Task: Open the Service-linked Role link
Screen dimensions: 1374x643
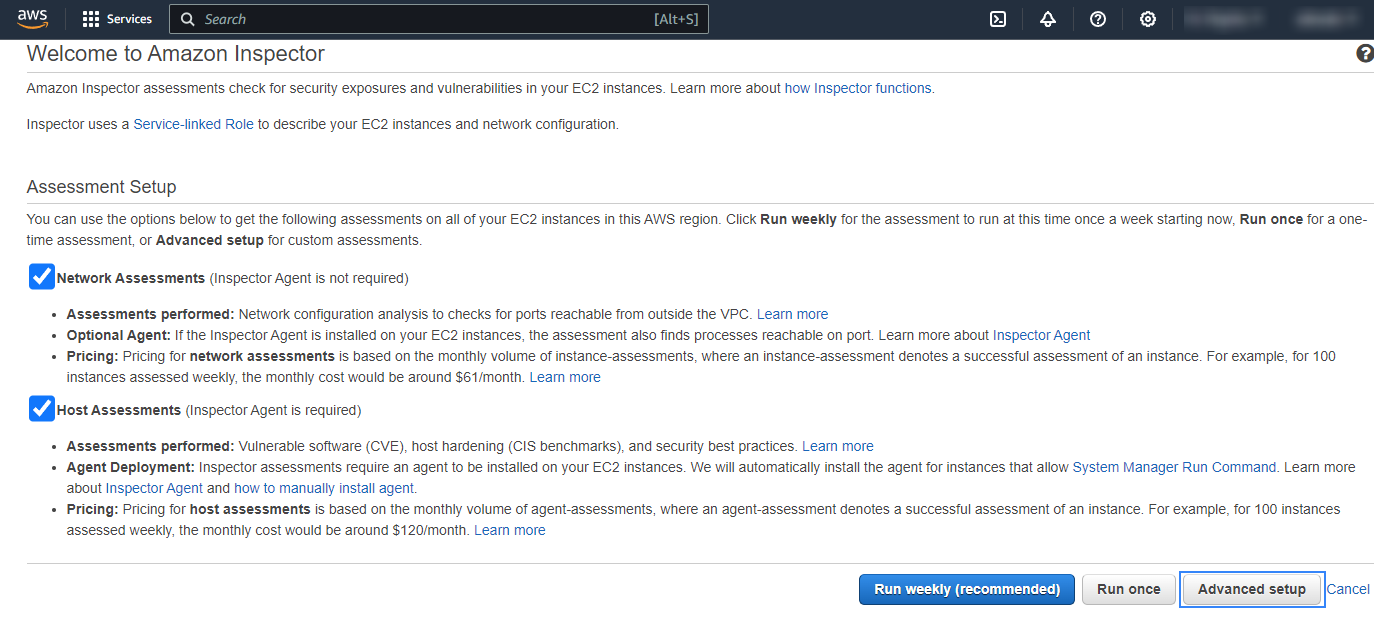Action: 193,125
